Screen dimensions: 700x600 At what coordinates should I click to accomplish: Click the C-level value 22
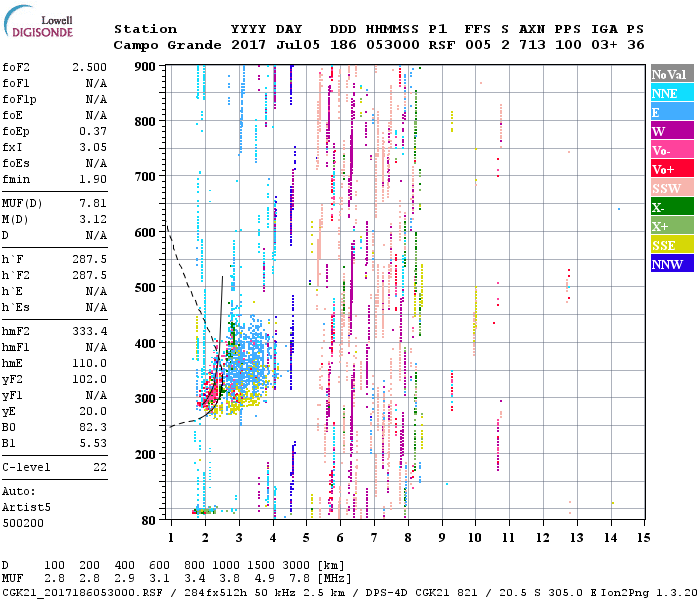(100, 467)
